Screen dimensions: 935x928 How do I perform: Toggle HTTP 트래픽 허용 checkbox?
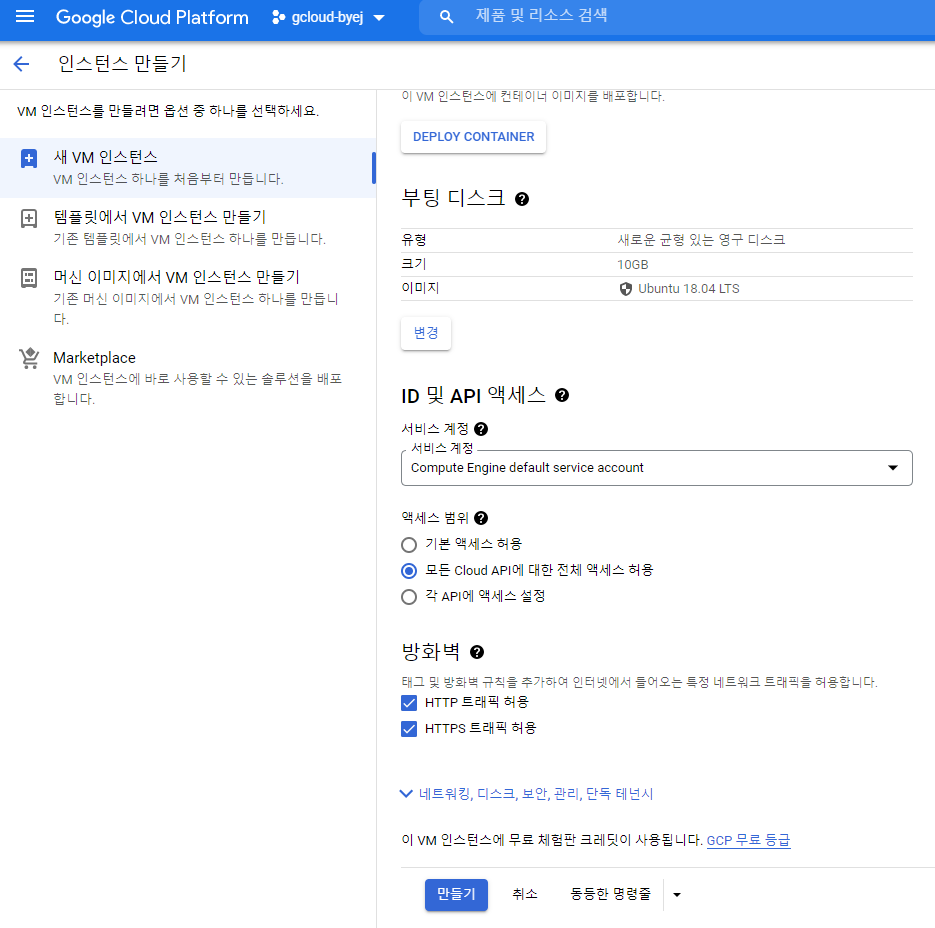(409, 703)
